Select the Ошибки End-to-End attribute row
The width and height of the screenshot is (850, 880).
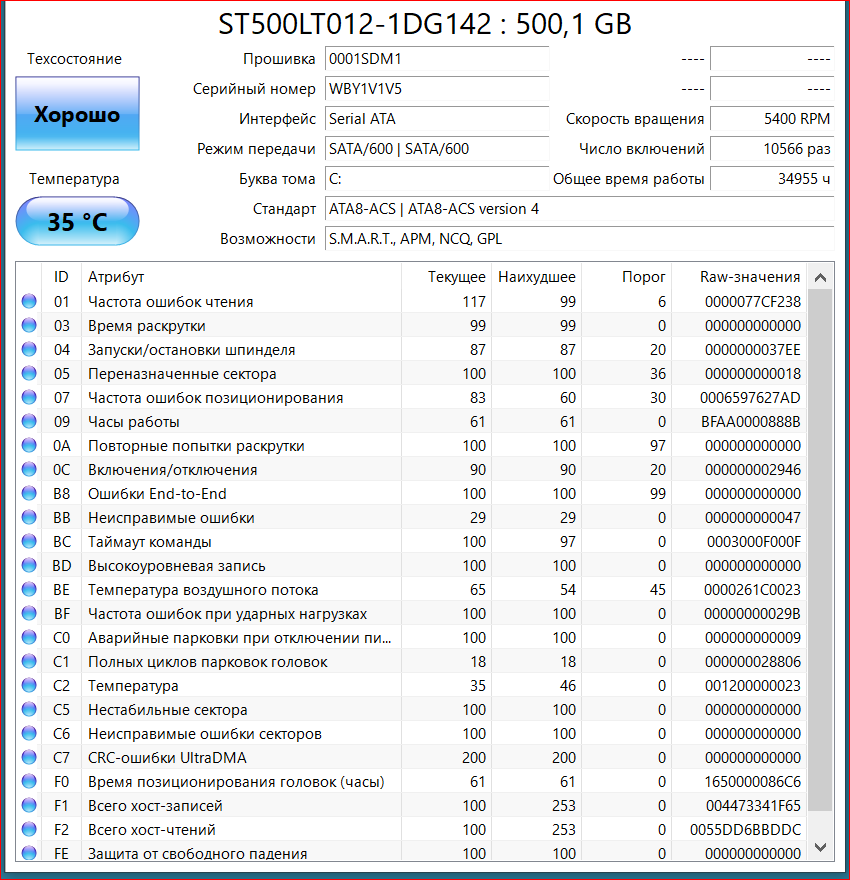(x=240, y=494)
